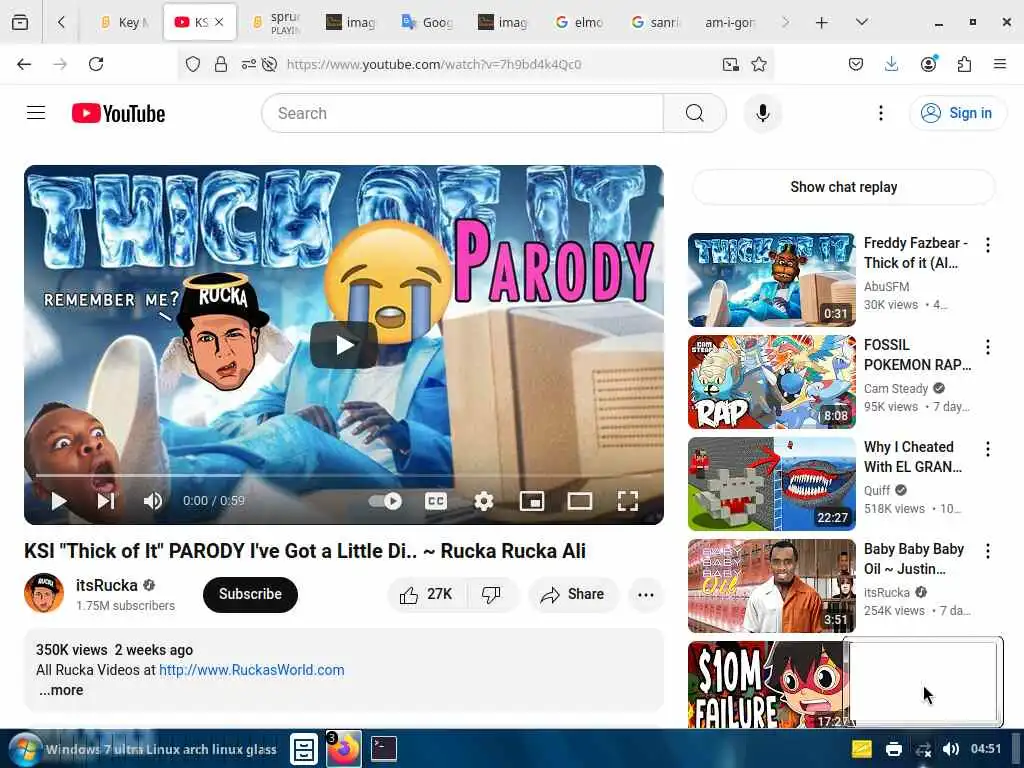1024x768 pixels.
Task: Open Baby Baby Baby Oil video thumbnail
Action: (771, 586)
